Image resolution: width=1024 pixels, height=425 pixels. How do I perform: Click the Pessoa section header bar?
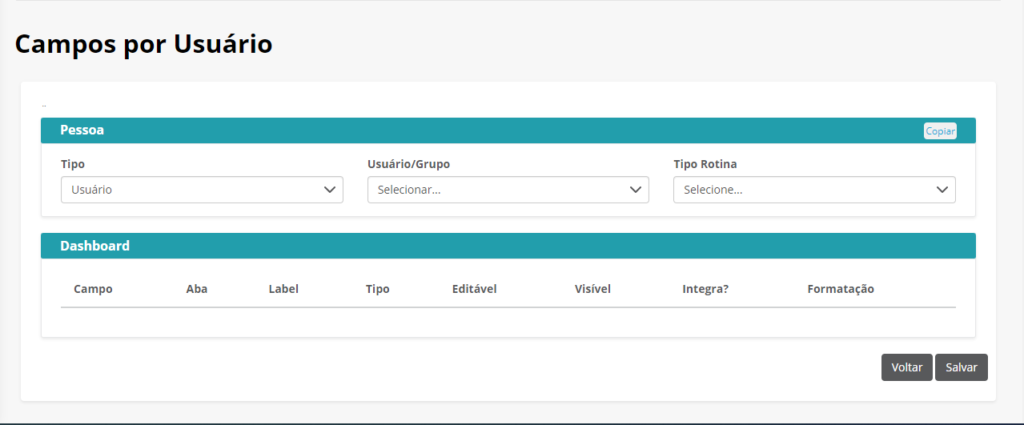(x=508, y=131)
